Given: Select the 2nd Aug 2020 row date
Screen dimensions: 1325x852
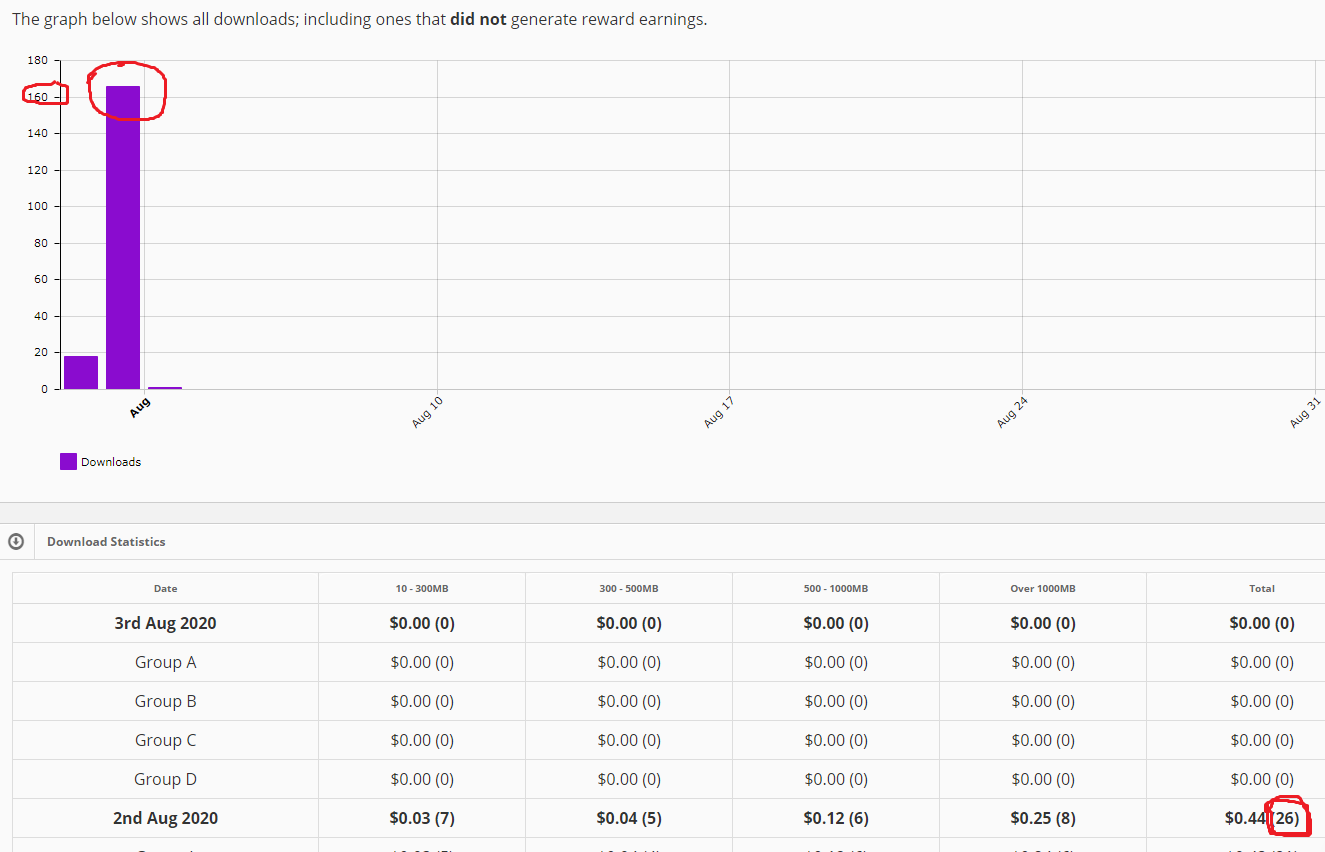Looking at the screenshot, I should coord(165,818).
